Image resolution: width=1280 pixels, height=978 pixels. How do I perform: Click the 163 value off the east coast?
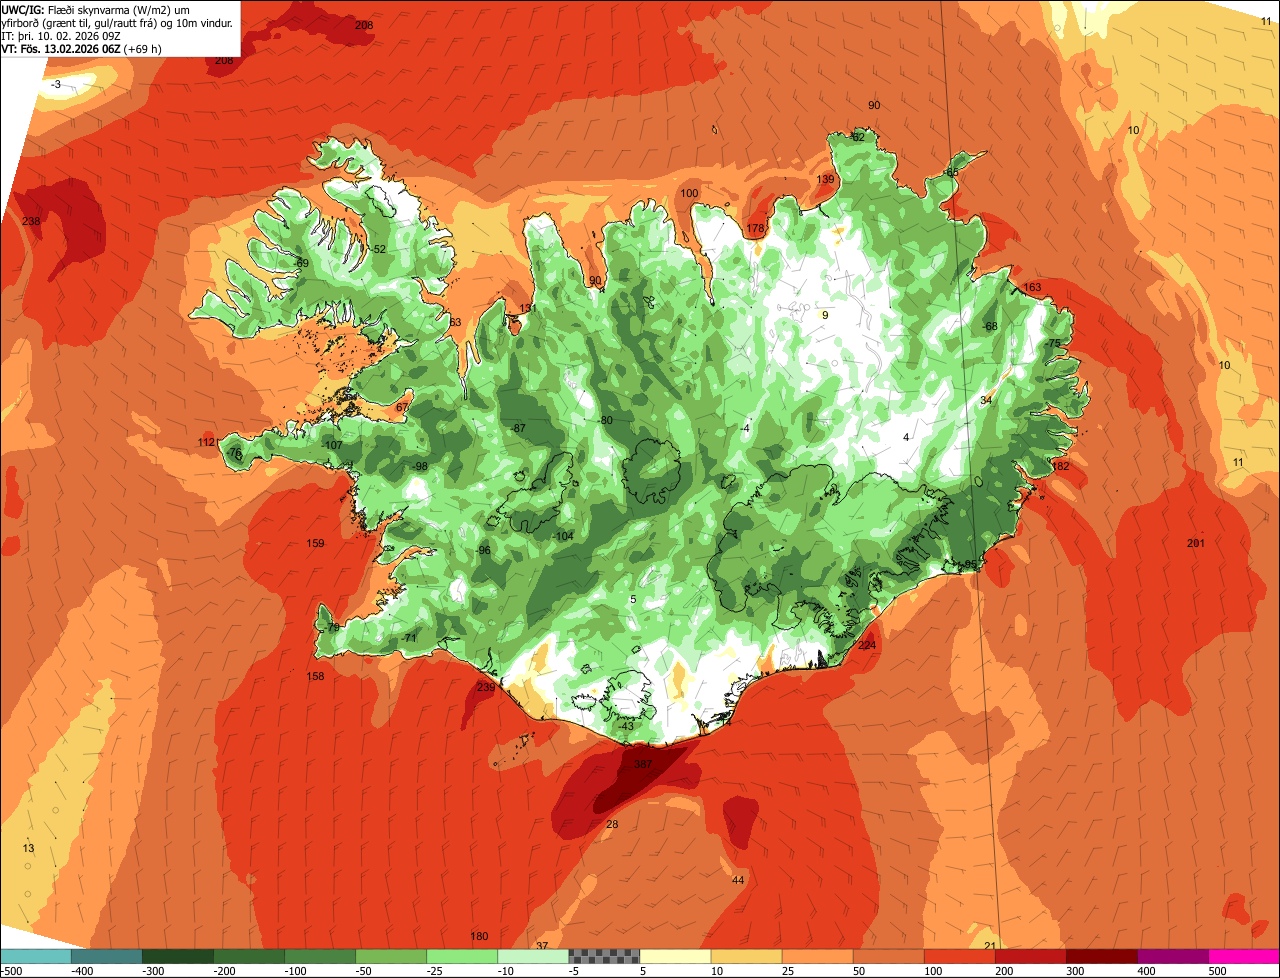1032,287
